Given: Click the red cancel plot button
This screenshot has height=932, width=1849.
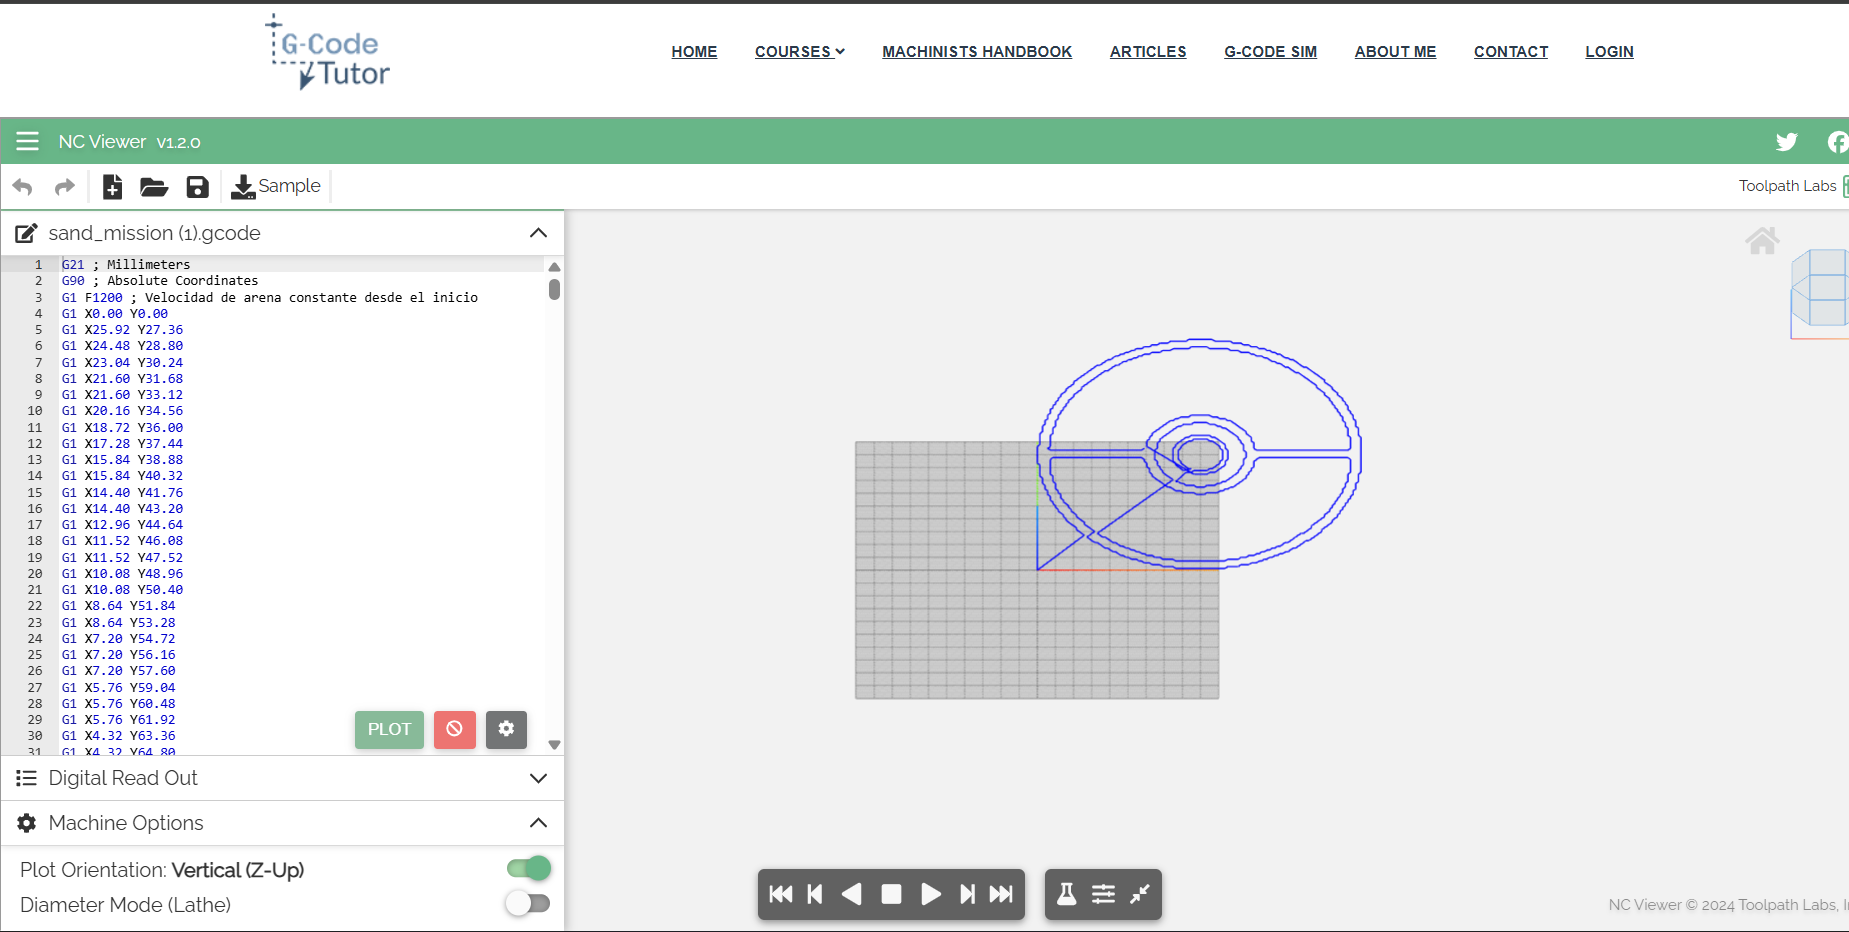Looking at the screenshot, I should pyautogui.click(x=455, y=730).
